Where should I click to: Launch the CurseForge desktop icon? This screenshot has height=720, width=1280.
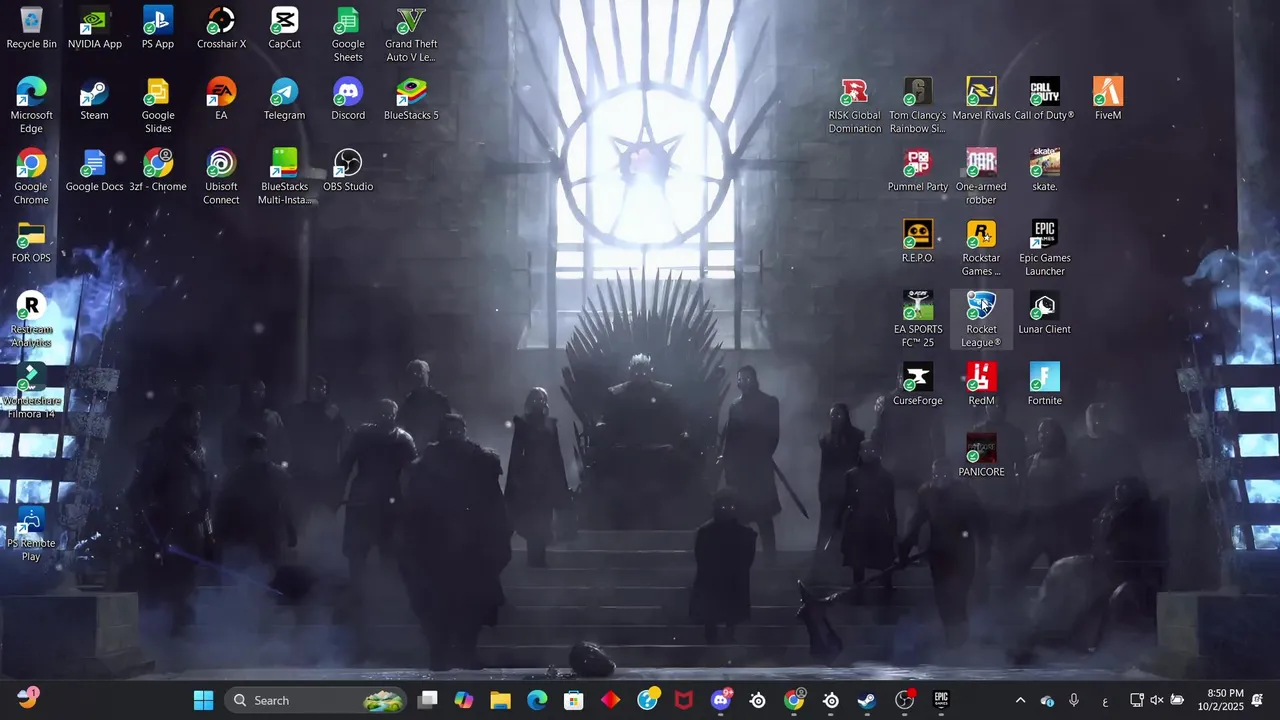pyautogui.click(x=917, y=385)
